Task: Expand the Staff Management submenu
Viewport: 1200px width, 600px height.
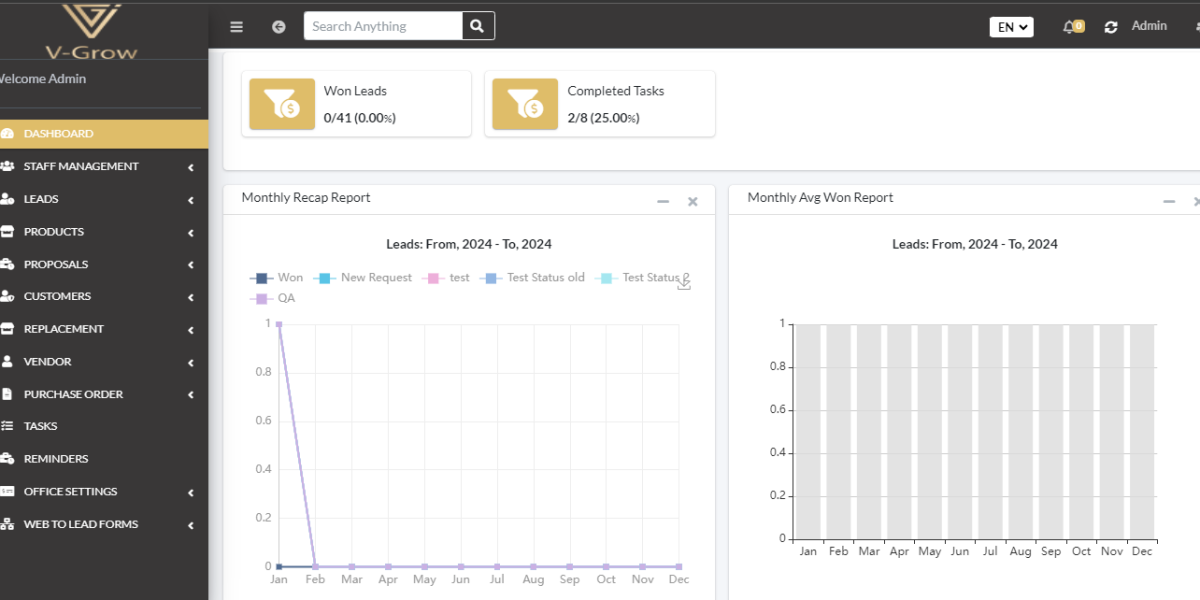Action: tap(81, 166)
